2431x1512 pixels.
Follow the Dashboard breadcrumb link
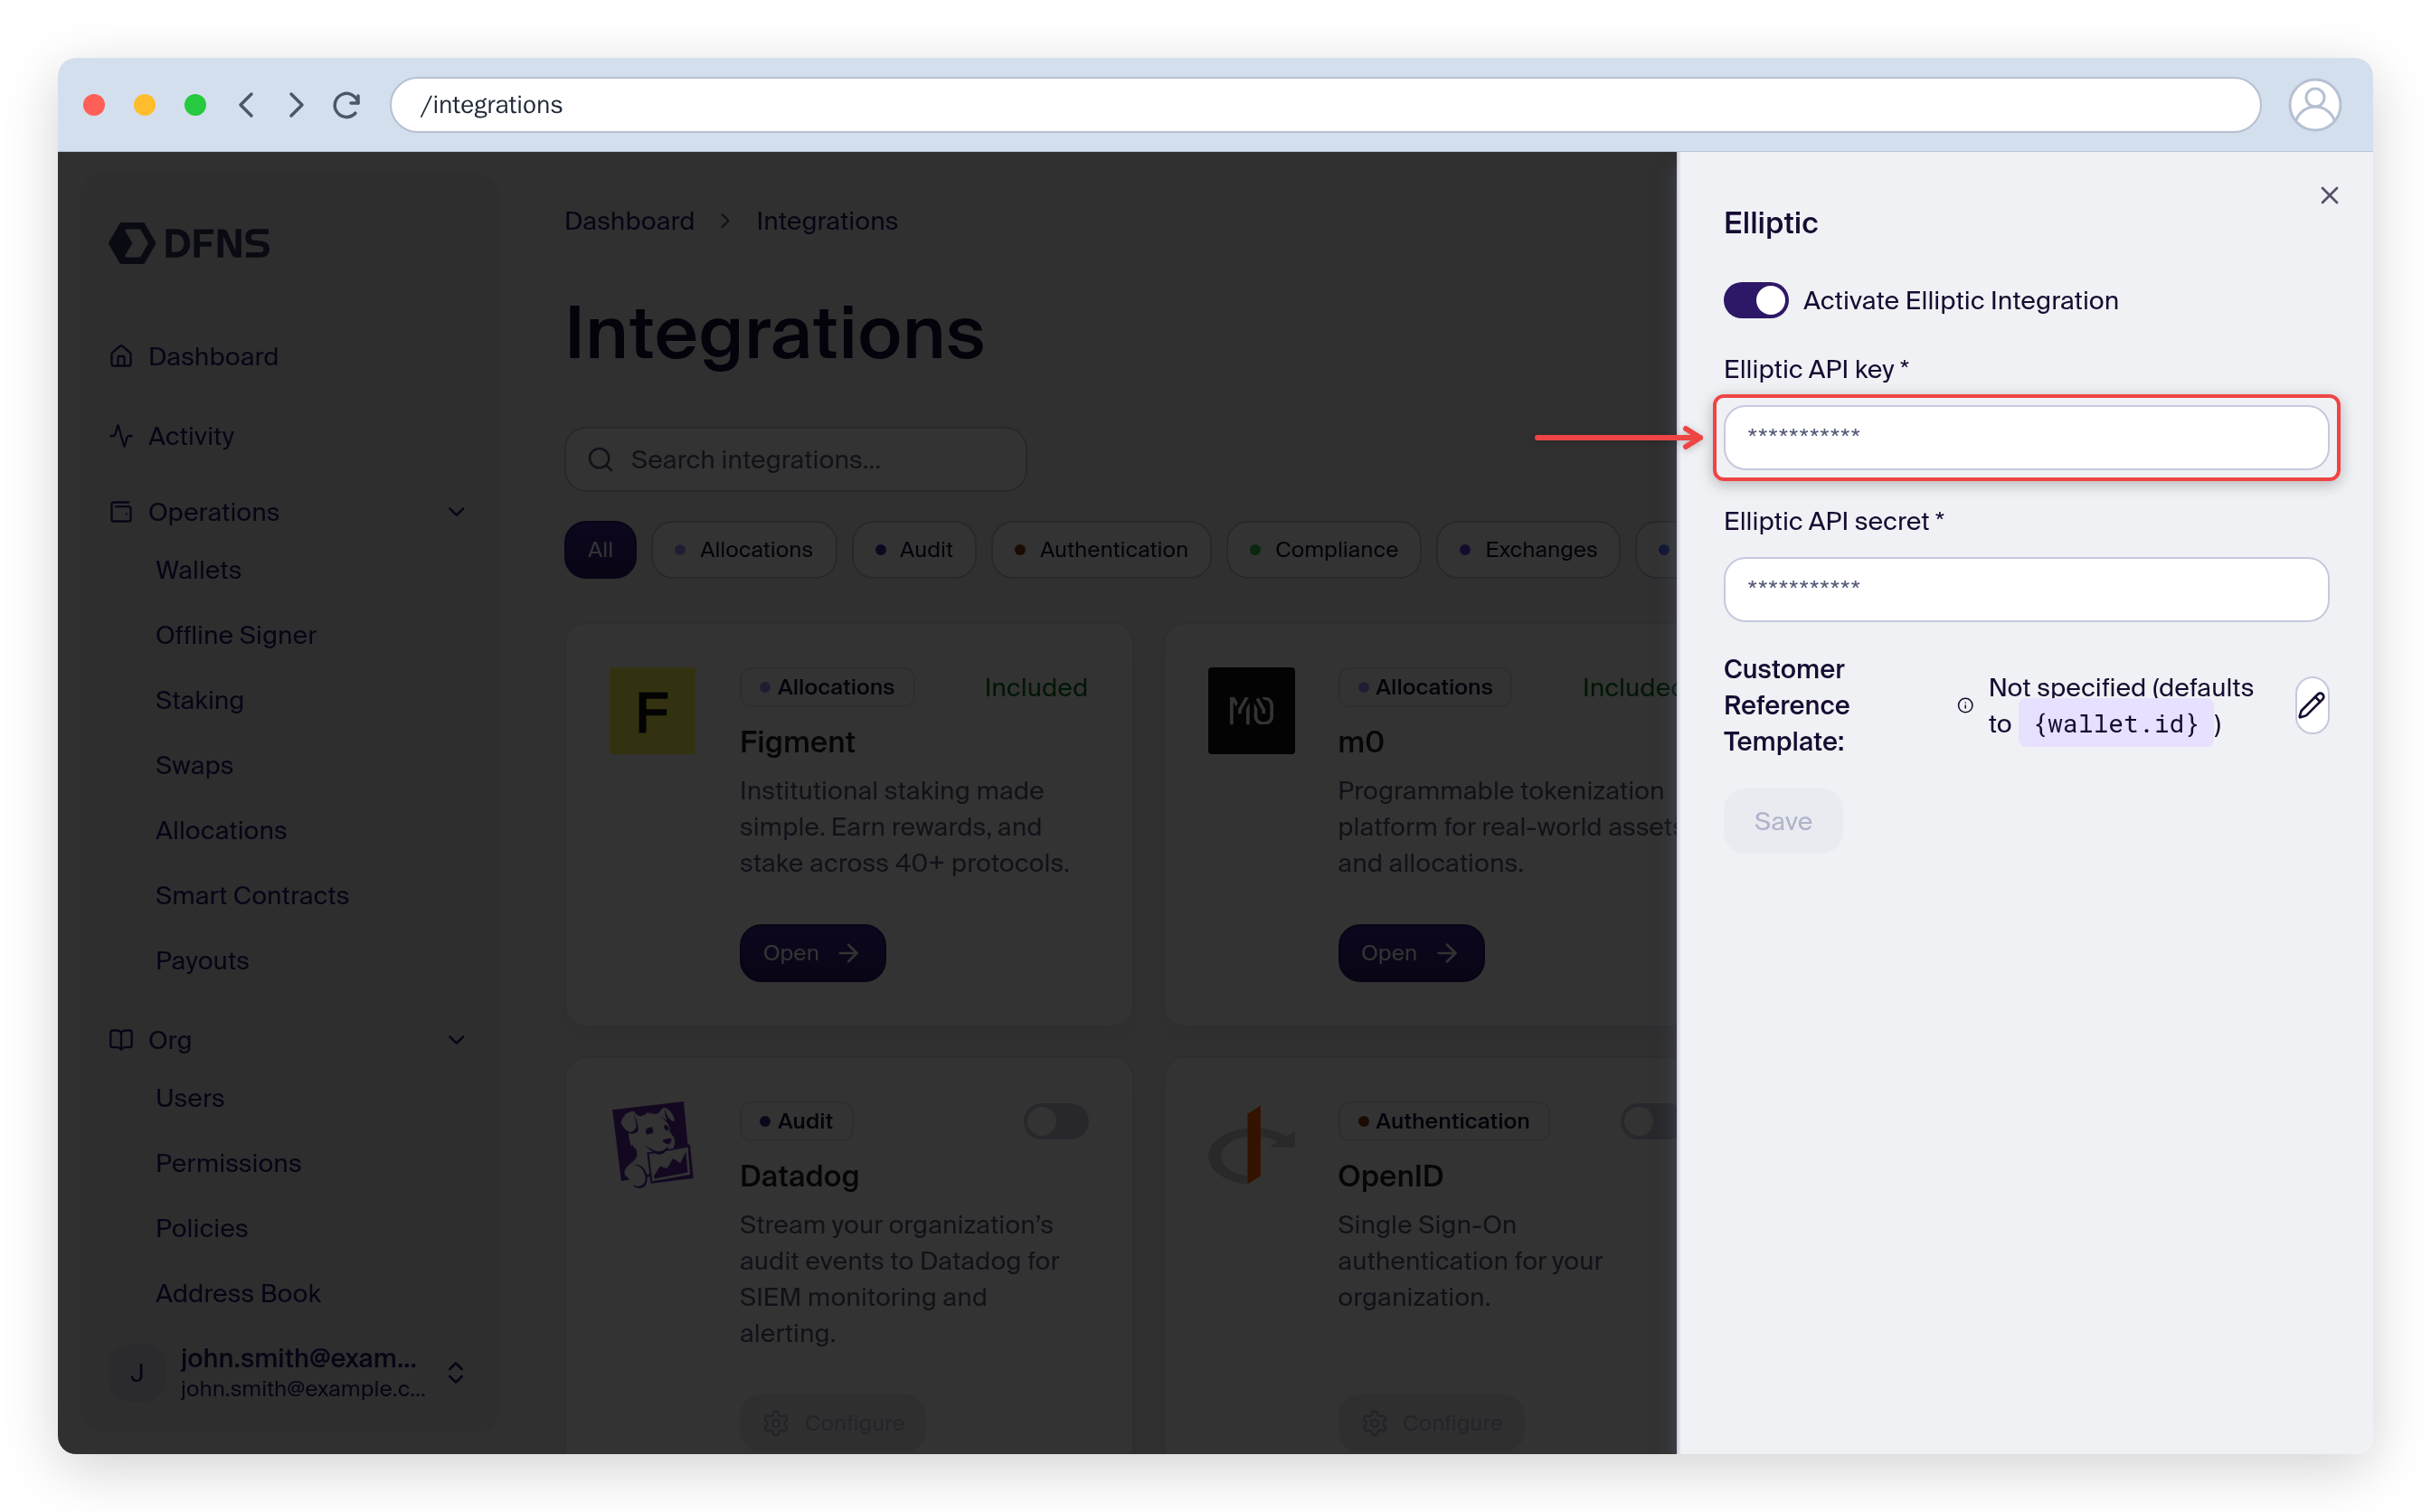[x=629, y=221]
